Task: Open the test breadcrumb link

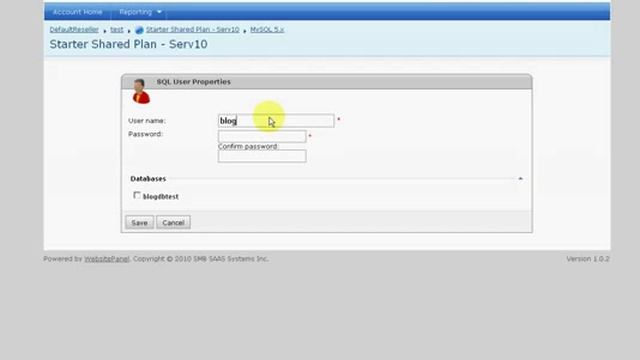Action: pyautogui.click(x=117, y=29)
